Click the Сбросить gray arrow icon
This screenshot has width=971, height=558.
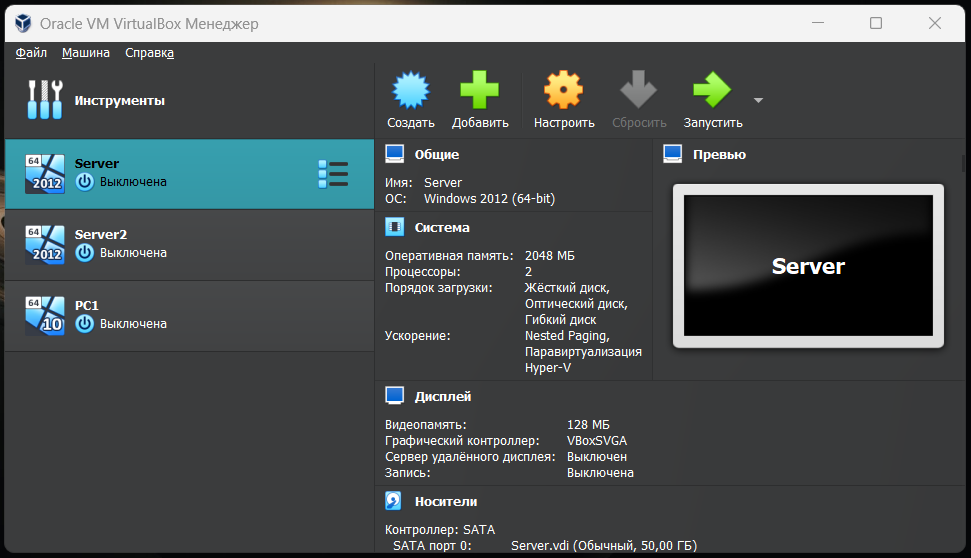point(638,90)
